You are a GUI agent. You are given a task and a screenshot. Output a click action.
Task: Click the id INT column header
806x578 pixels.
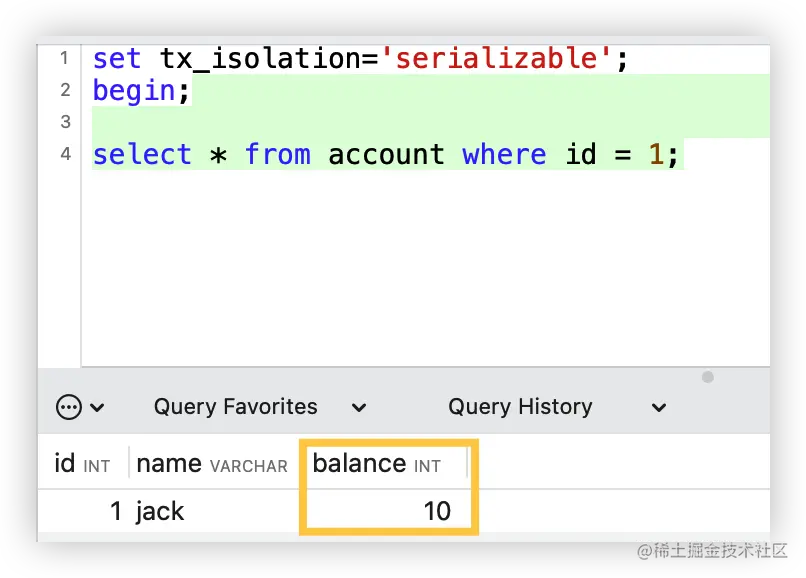coord(82,464)
